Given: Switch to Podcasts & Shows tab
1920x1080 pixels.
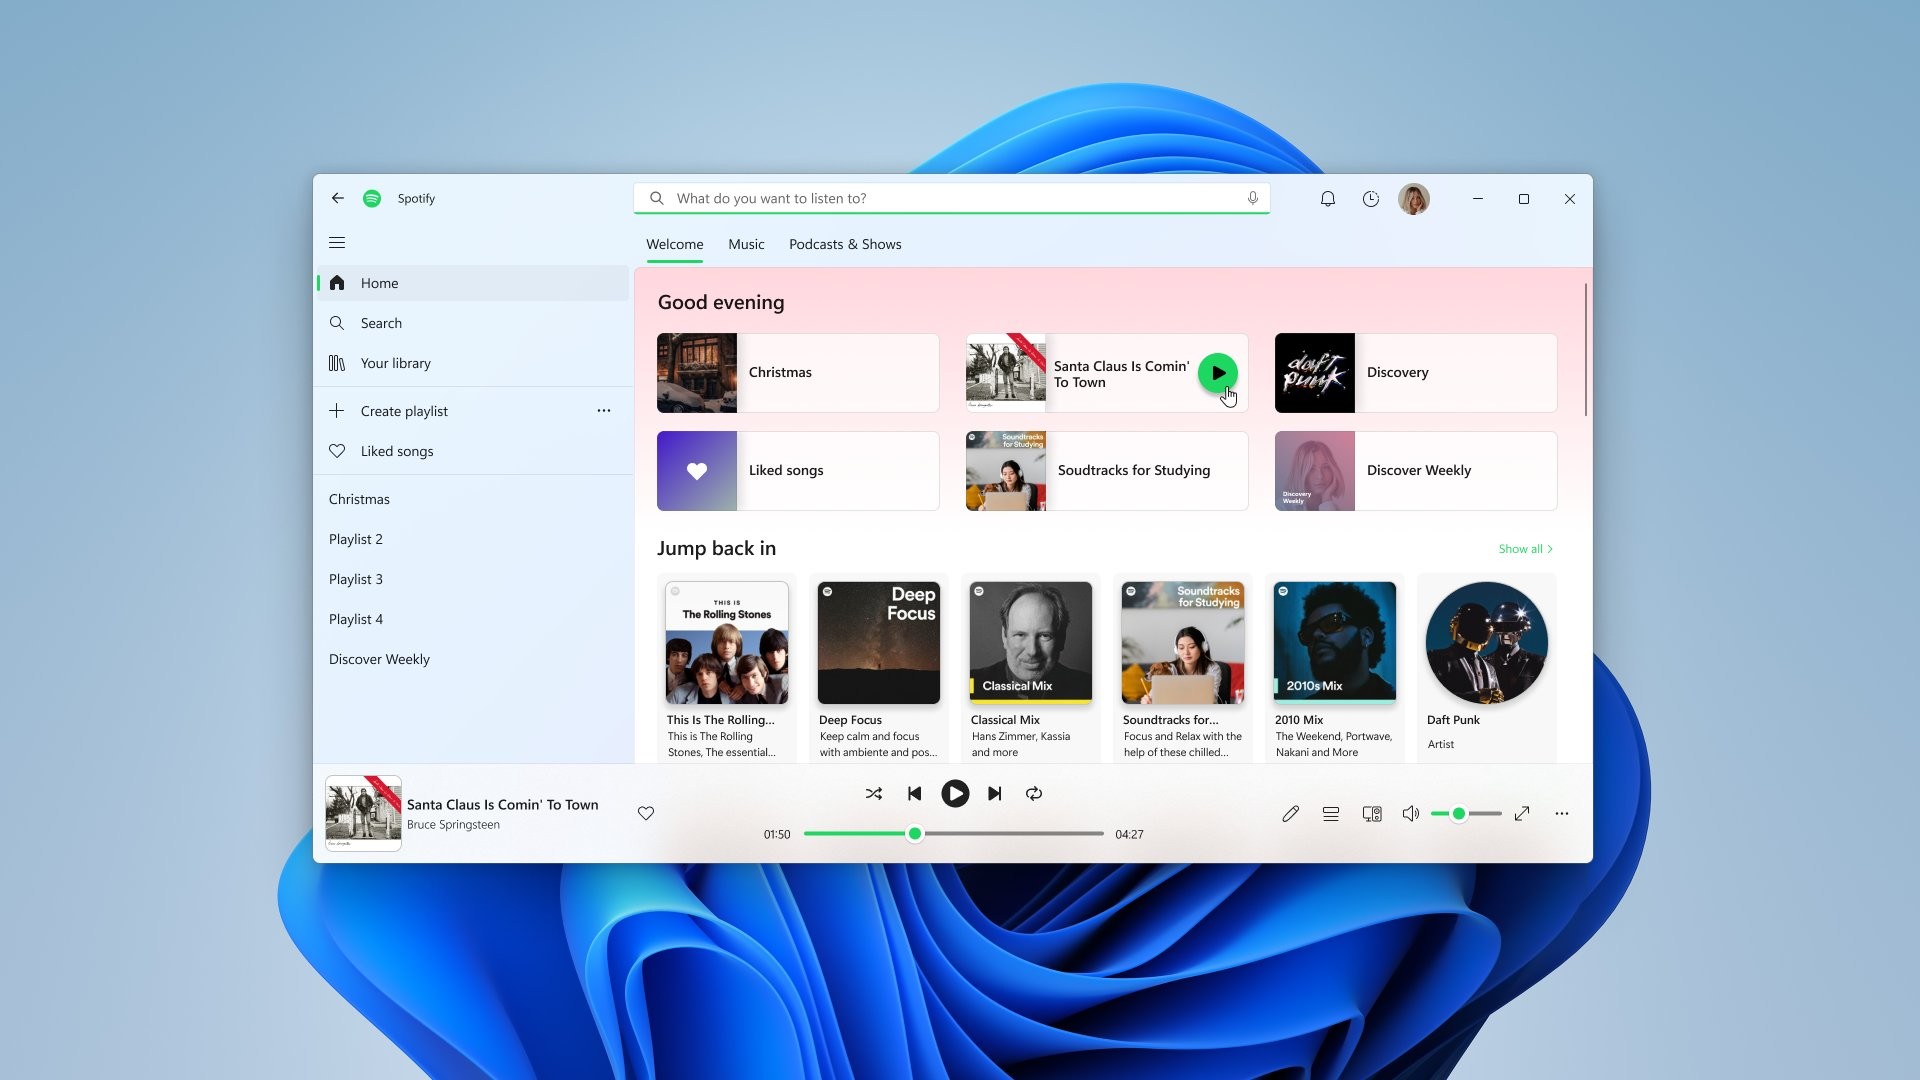Looking at the screenshot, I should click(x=845, y=245).
